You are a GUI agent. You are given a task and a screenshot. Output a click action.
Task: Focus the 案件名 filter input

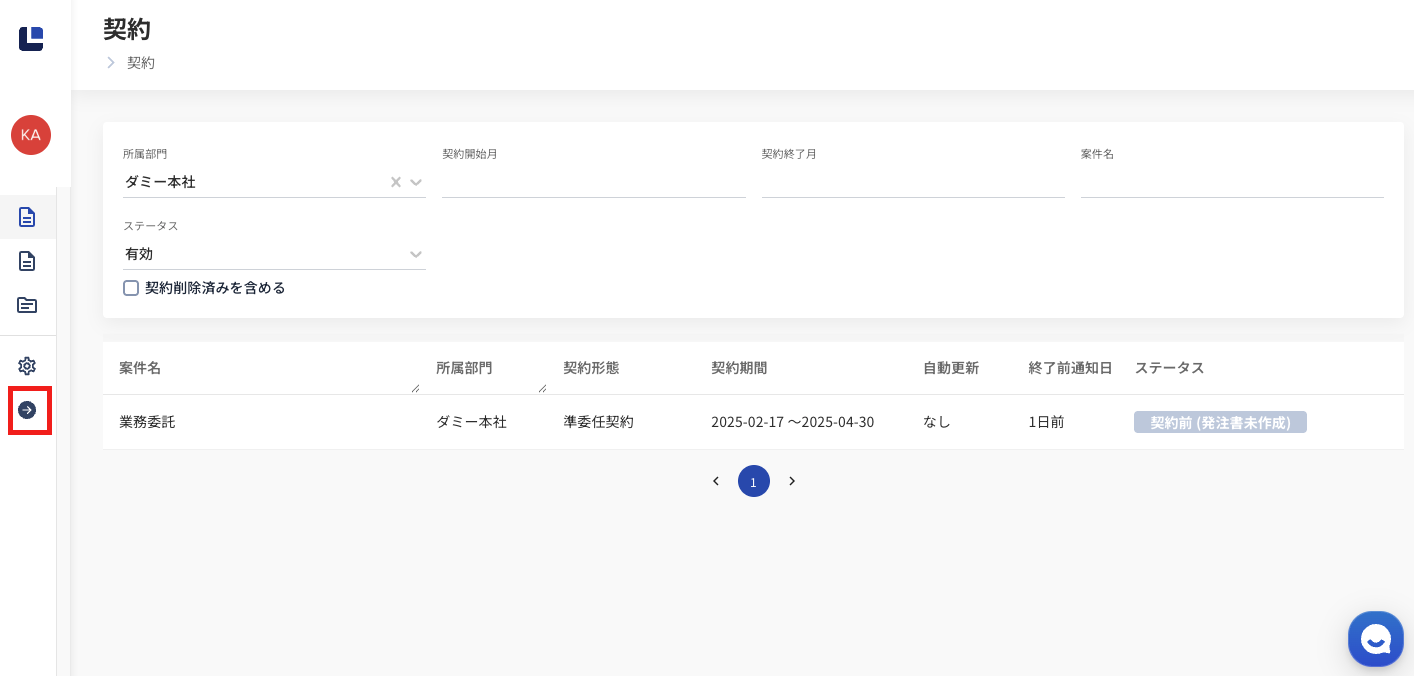(x=1231, y=182)
